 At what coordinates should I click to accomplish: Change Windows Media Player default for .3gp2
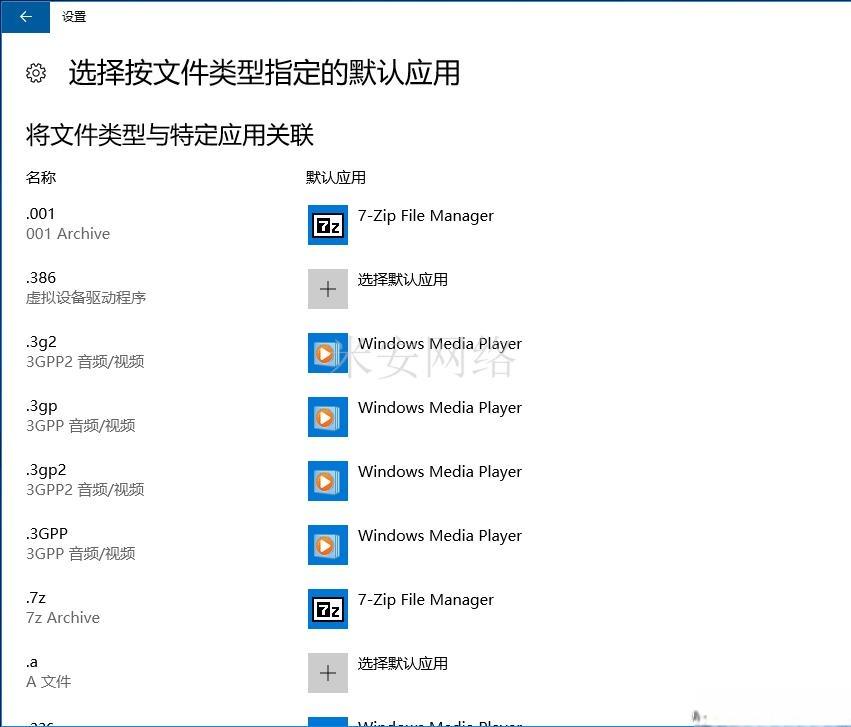point(440,472)
